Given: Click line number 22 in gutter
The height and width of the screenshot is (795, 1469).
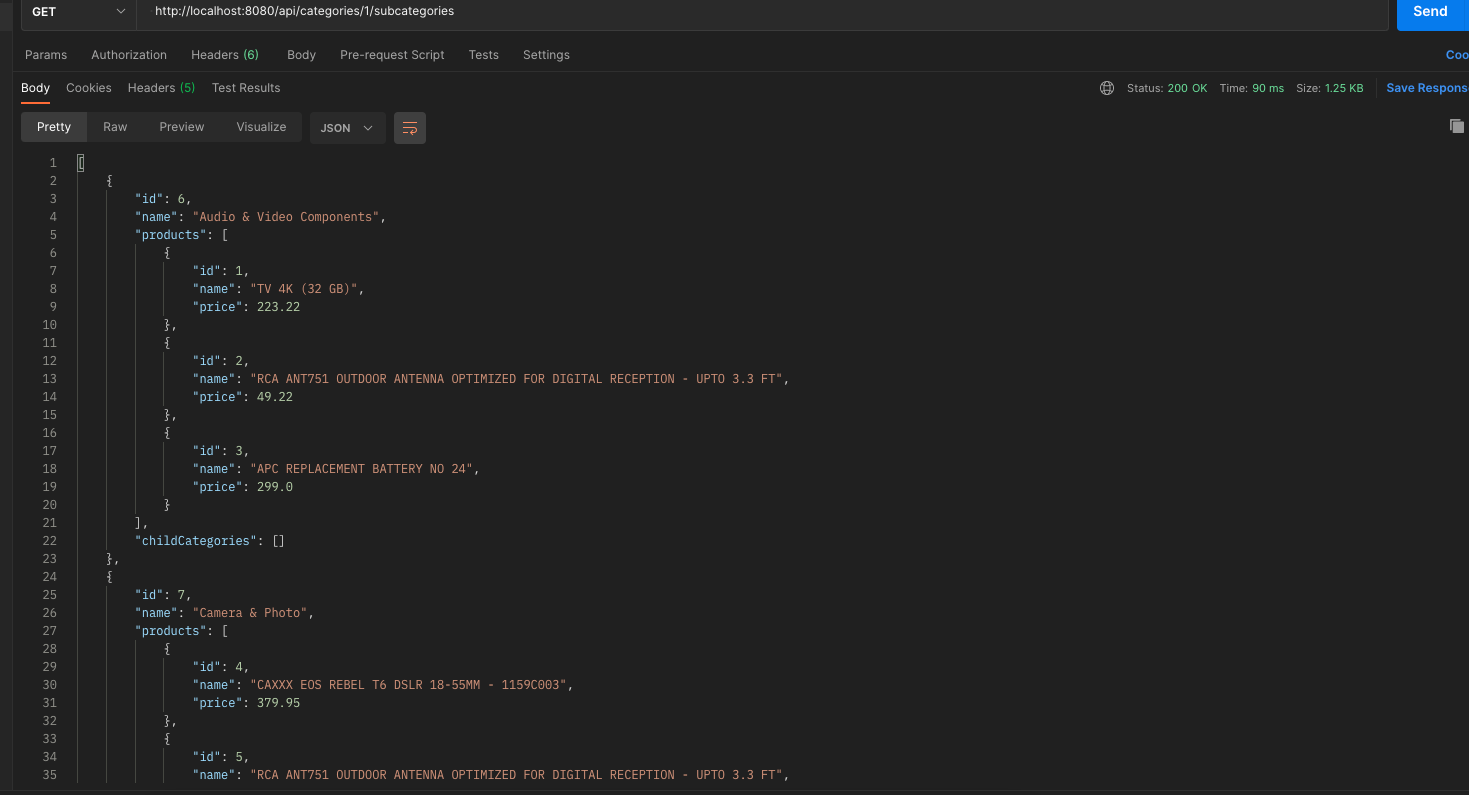Looking at the screenshot, I should (x=51, y=541).
